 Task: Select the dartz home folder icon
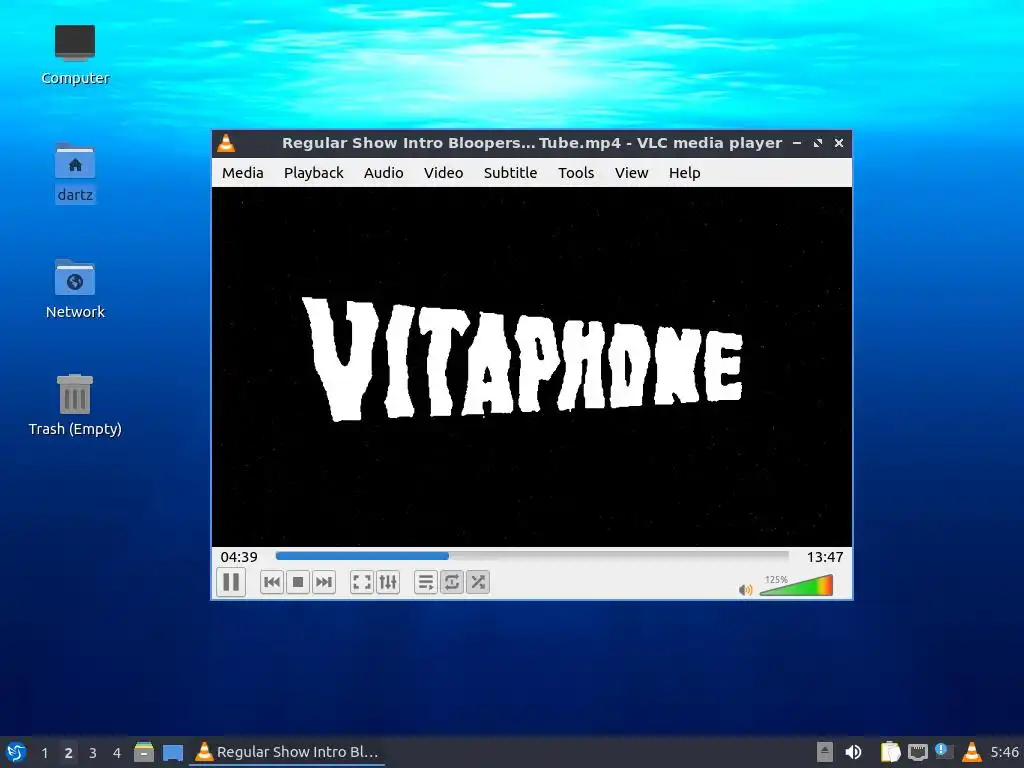[x=75, y=173]
